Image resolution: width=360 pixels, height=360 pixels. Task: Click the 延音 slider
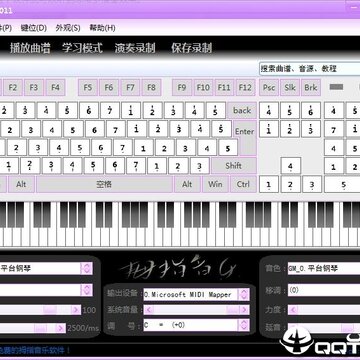tap(324, 327)
